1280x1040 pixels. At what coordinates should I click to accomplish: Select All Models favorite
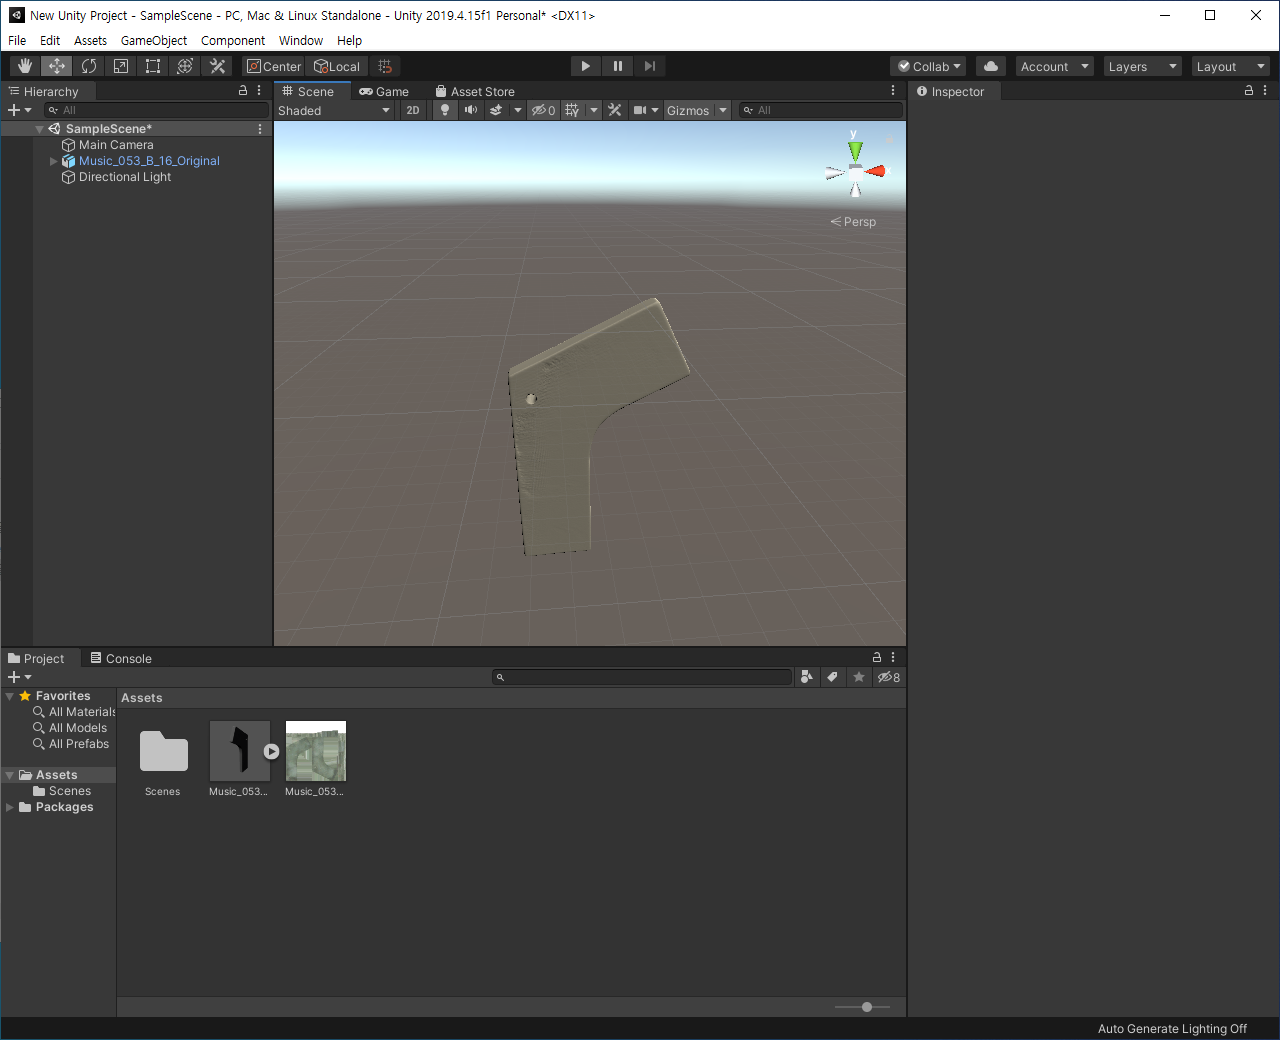click(x=70, y=728)
